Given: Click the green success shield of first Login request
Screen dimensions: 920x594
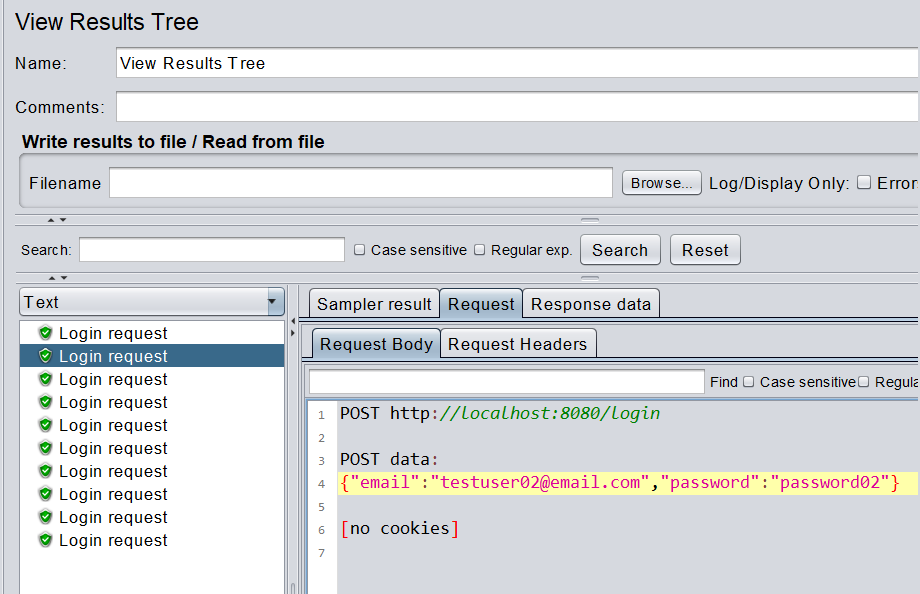Looking at the screenshot, I should [x=45, y=333].
